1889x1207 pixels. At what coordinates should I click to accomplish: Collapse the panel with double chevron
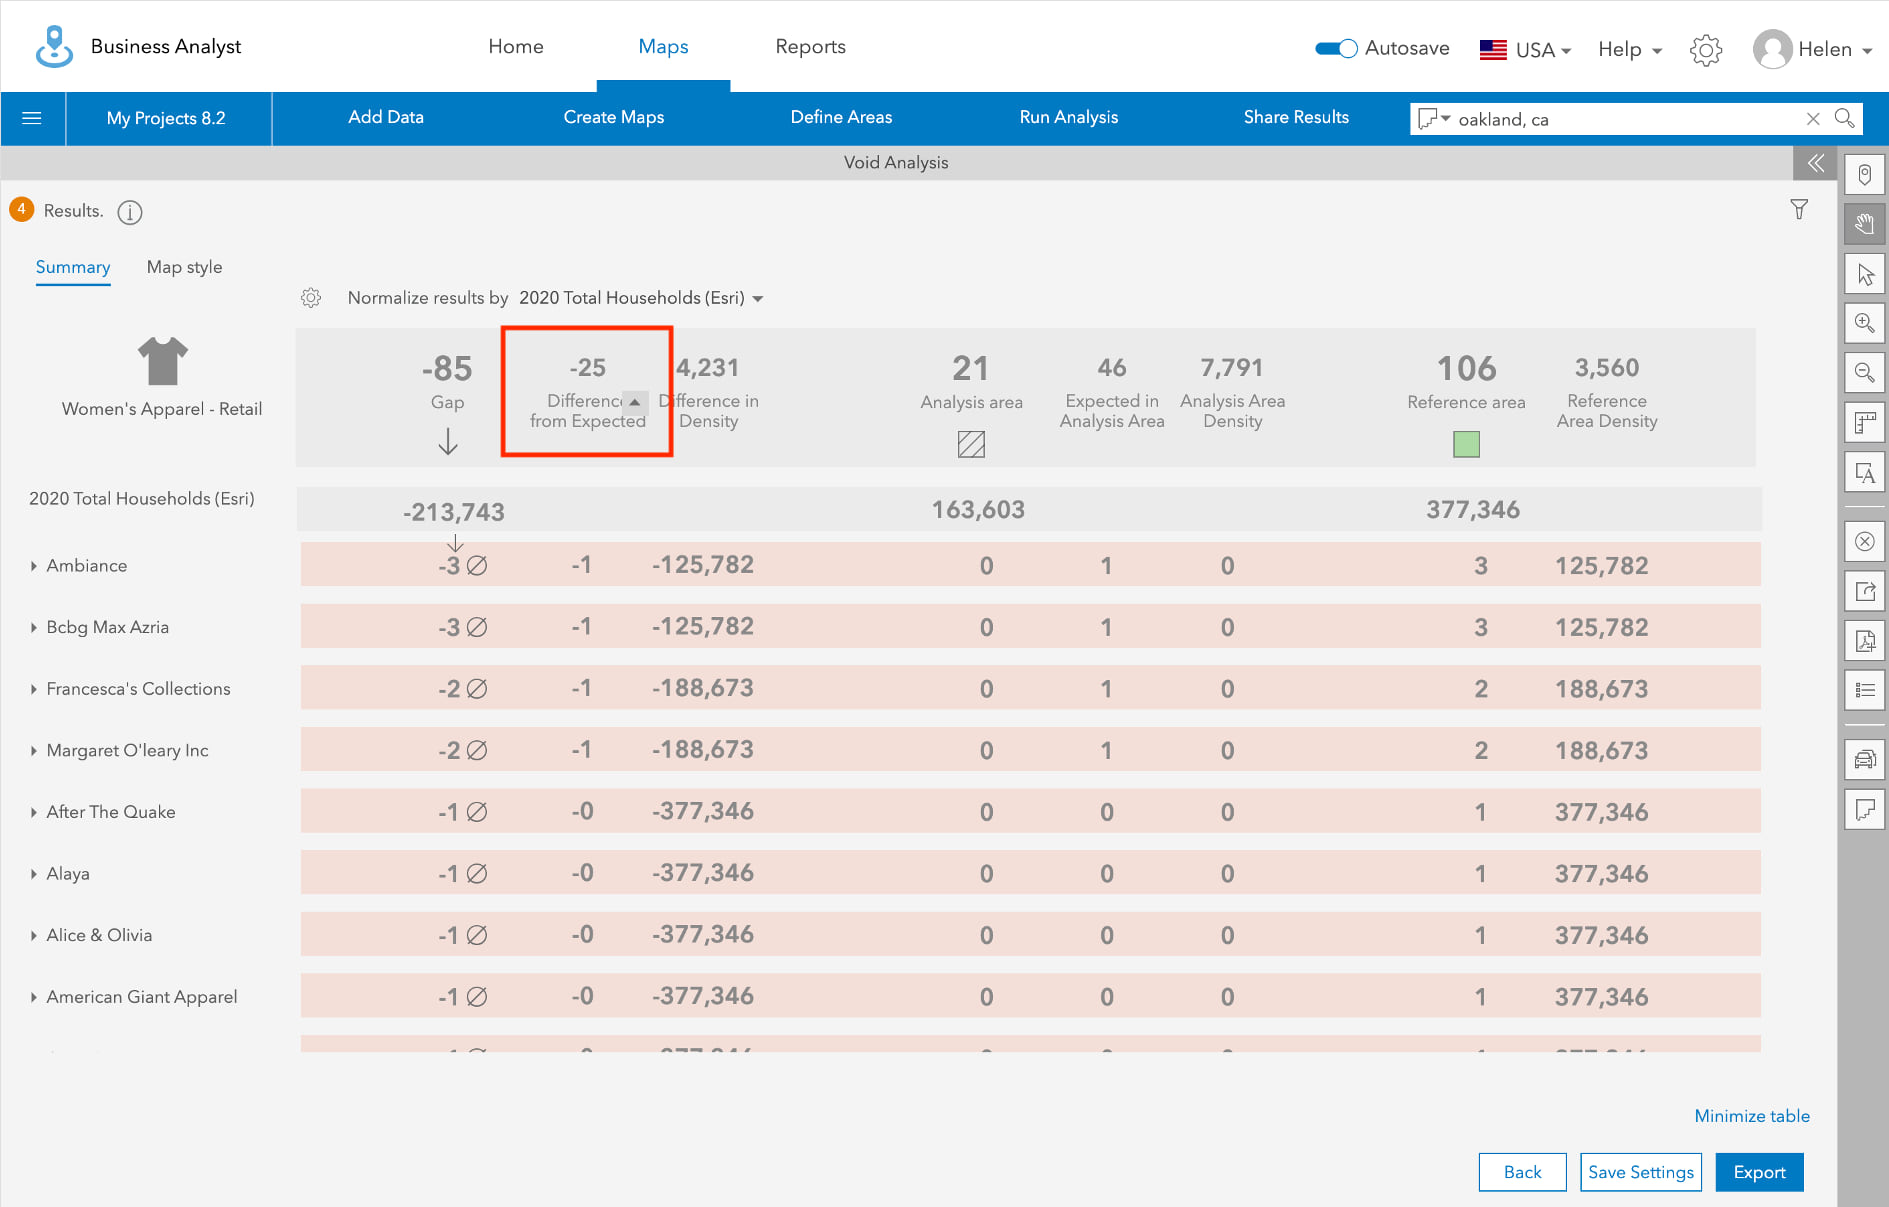click(1815, 162)
